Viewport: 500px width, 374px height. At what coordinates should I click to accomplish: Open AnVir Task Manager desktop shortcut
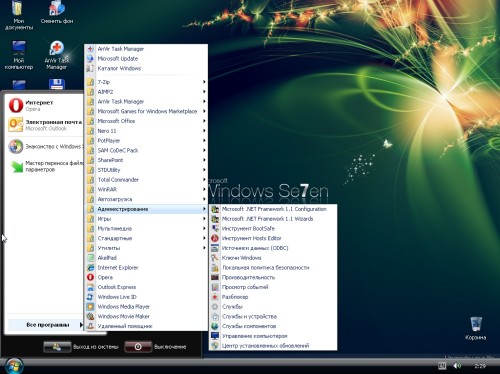click(57, 55)
